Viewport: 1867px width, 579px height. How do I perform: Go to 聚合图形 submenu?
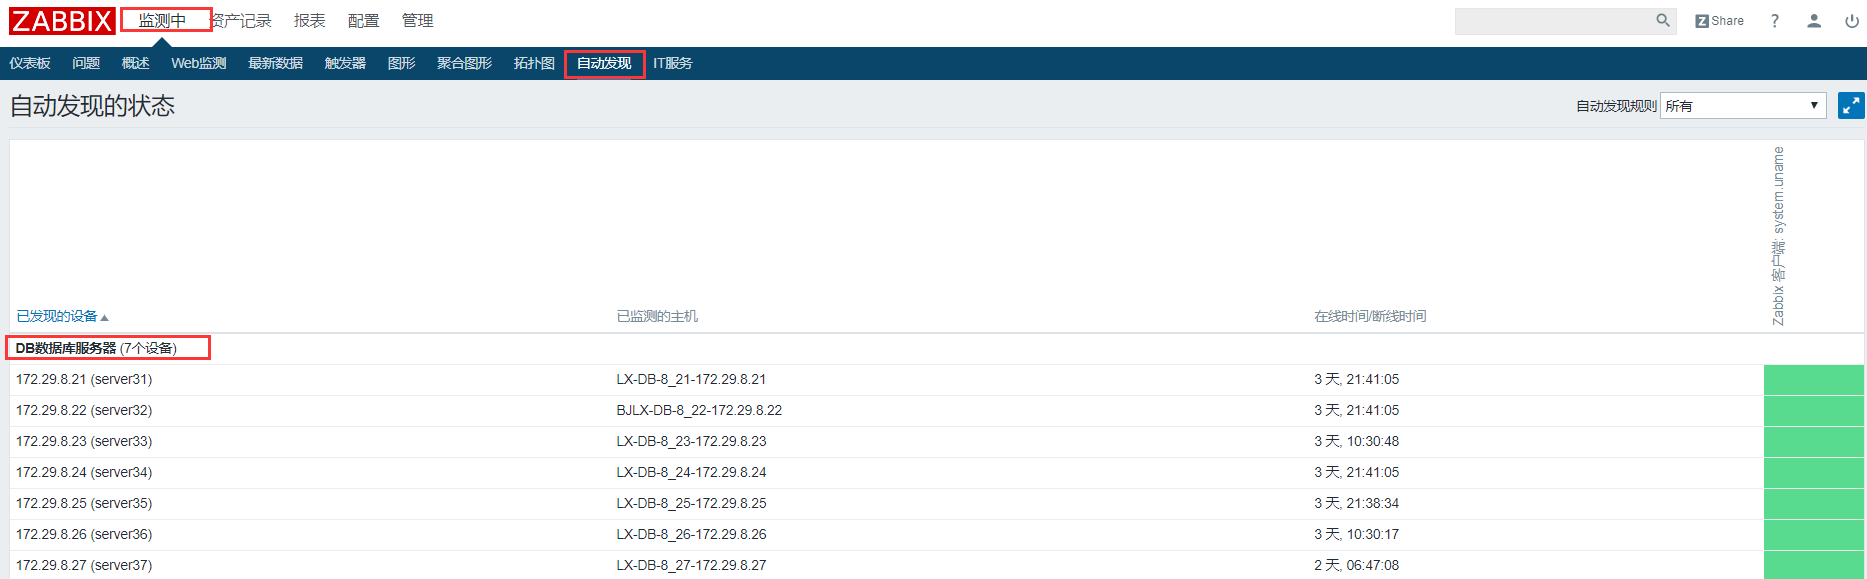point(464,63)
